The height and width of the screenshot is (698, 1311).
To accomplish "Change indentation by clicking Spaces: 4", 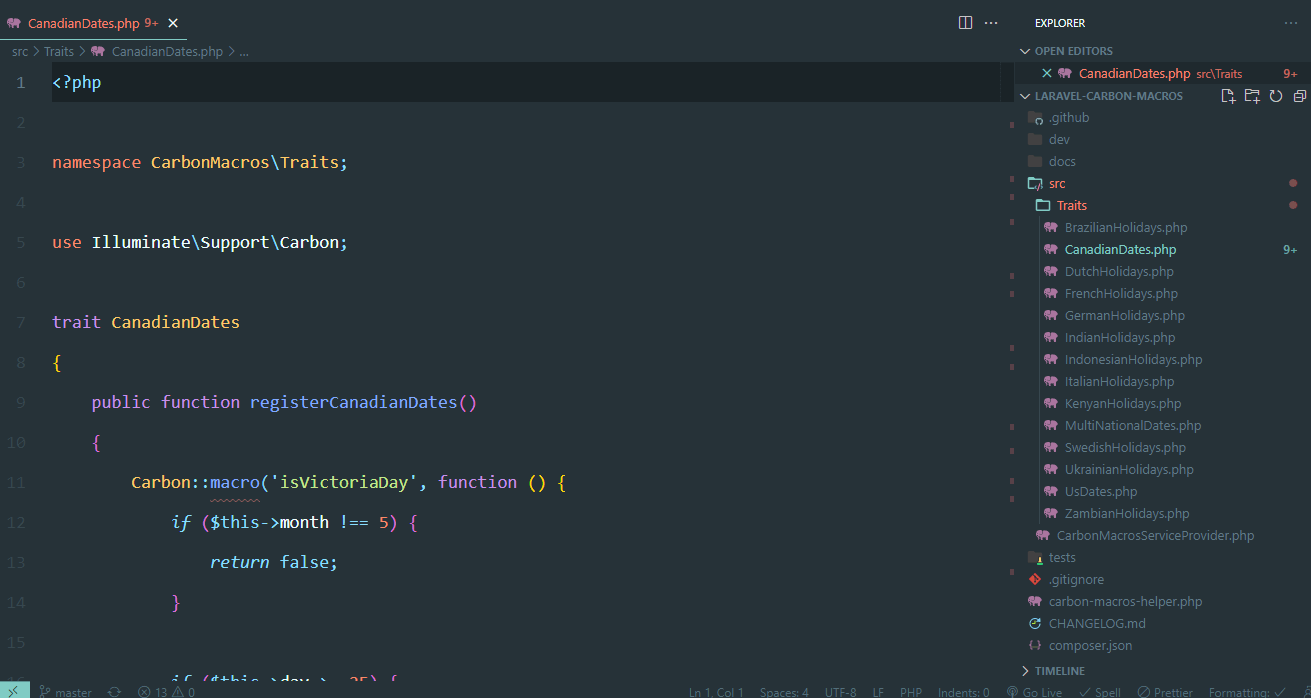I will [783, 691].
